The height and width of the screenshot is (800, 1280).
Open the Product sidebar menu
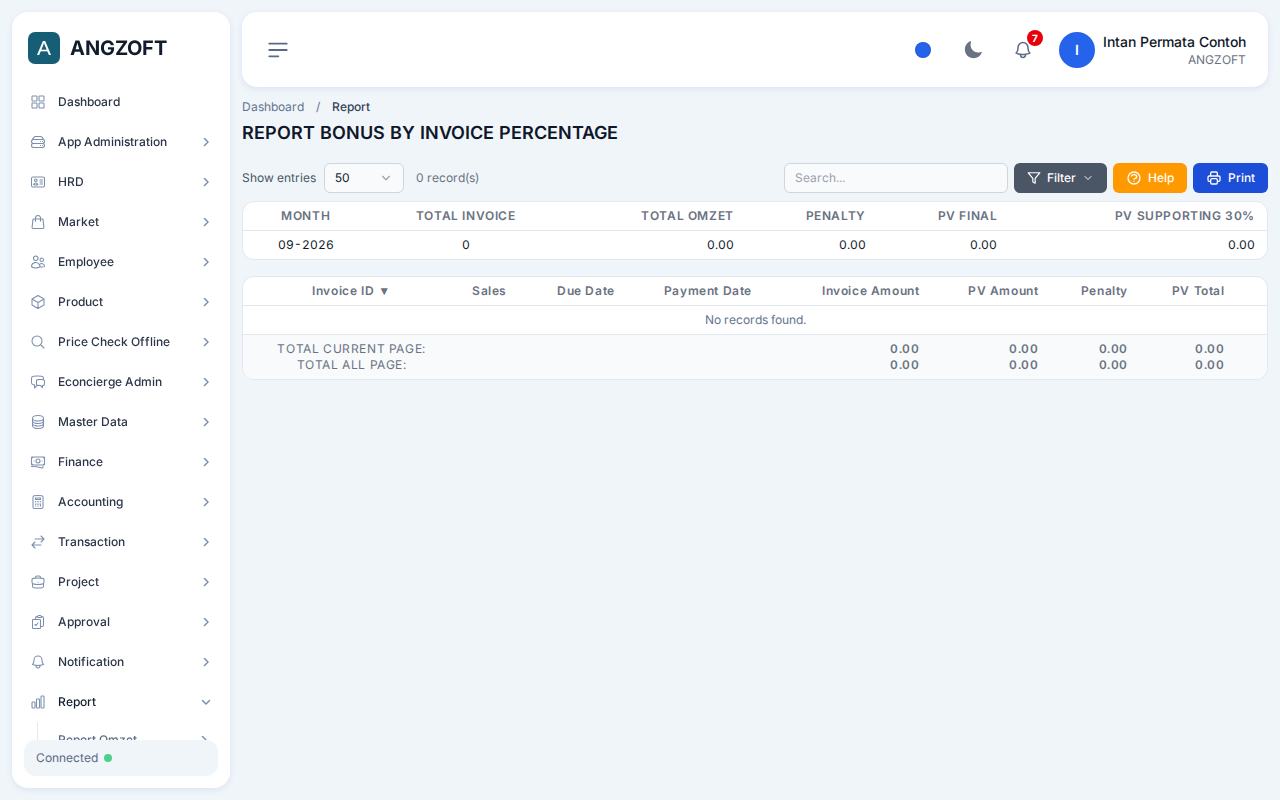pos(121,302)
